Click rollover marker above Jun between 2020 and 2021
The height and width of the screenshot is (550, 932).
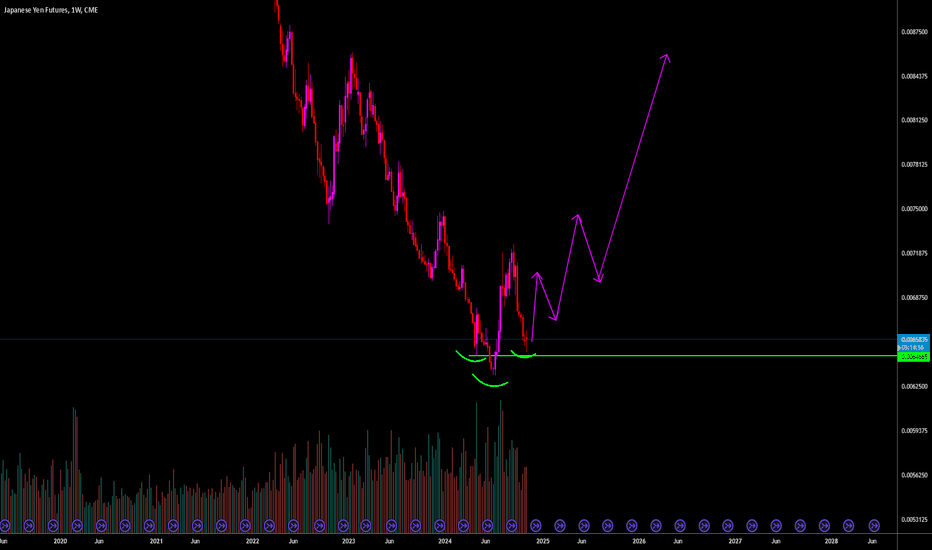point(101,526)
